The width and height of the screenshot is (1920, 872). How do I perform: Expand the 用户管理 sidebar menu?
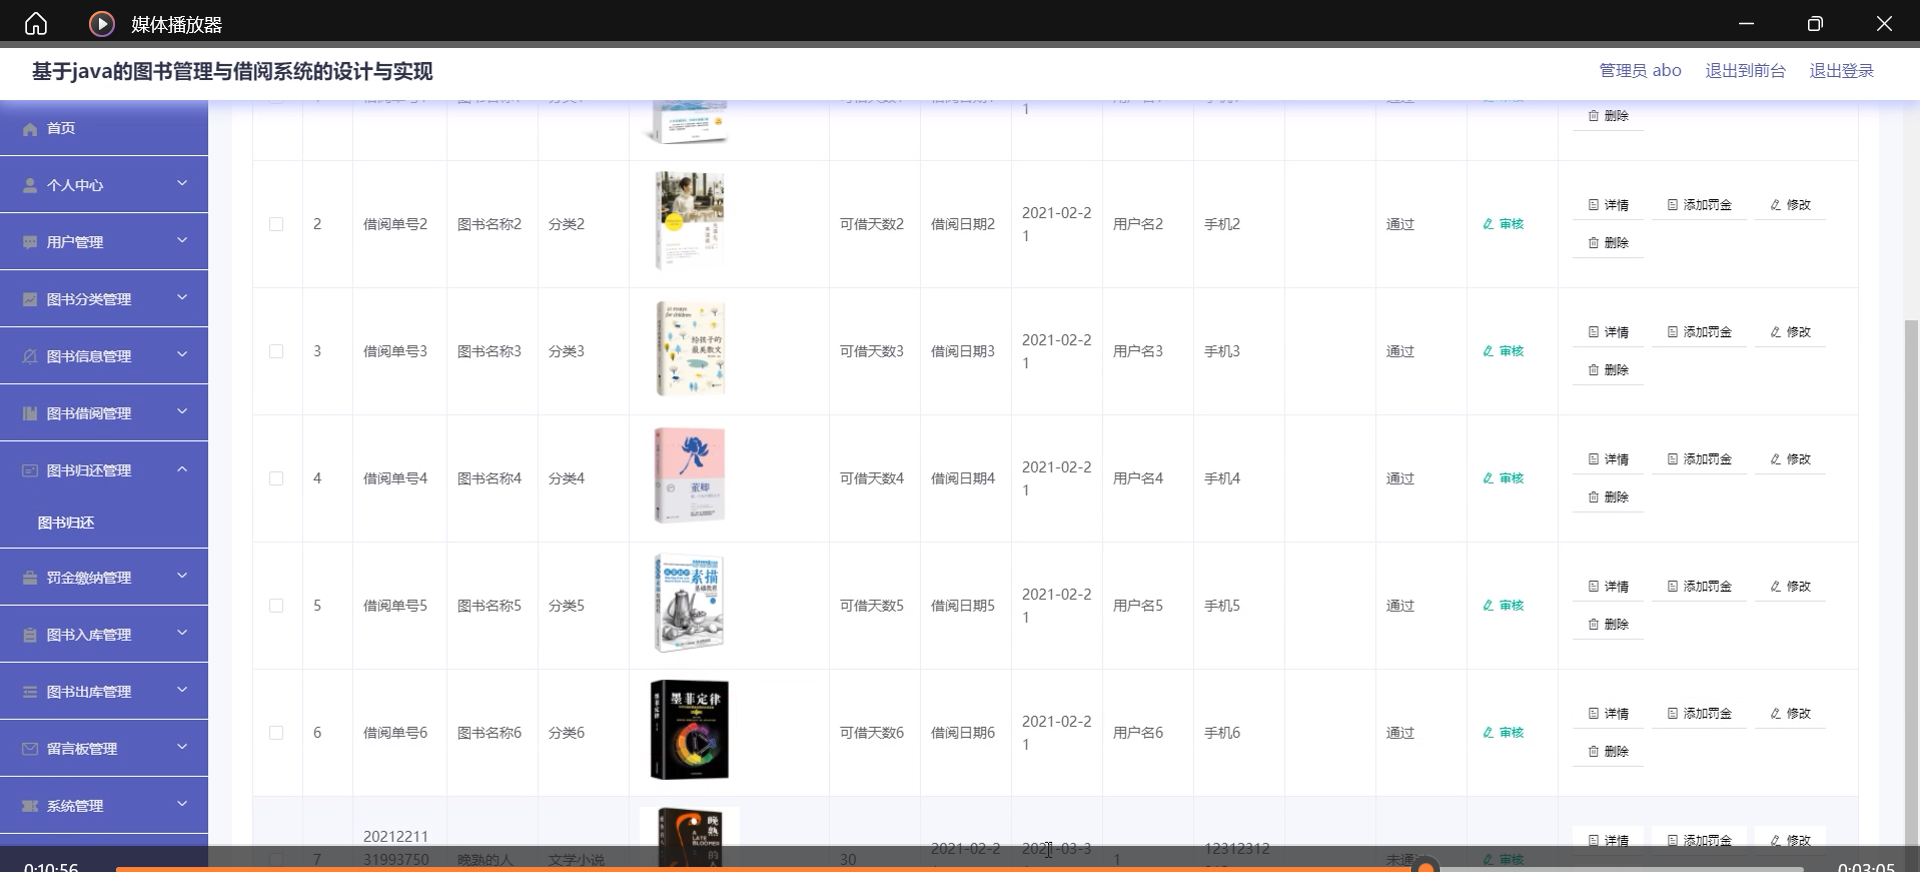click(x=104, y=242)
